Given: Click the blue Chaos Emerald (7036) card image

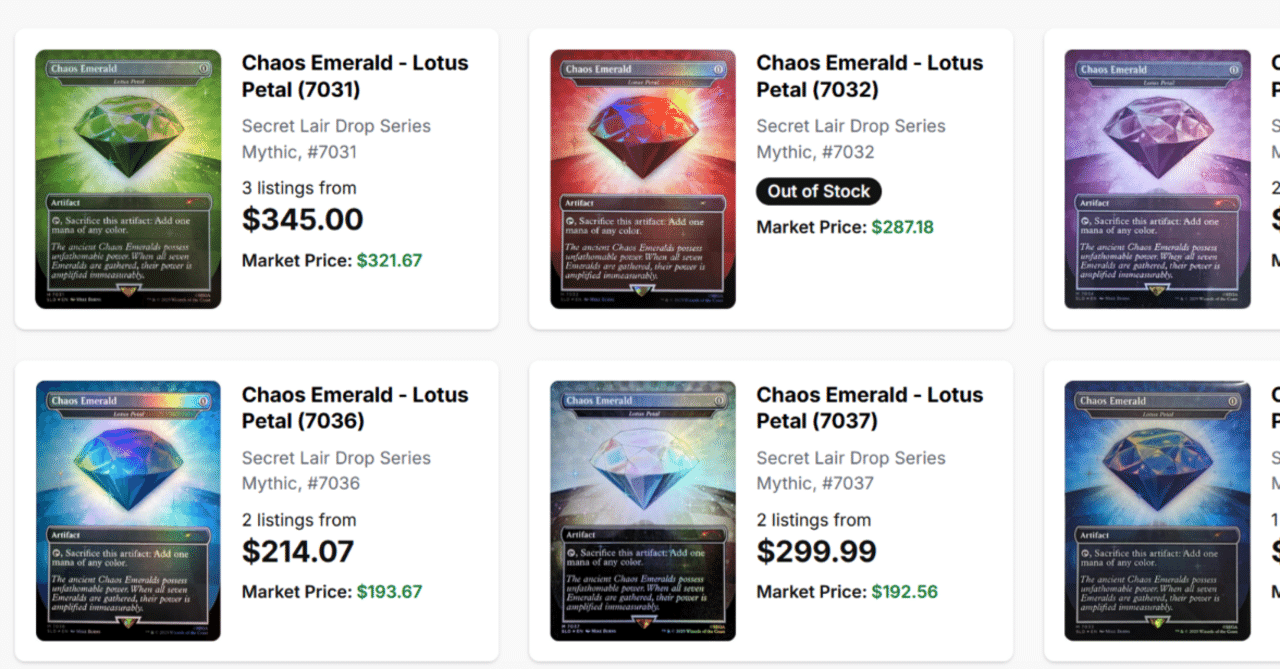Looking at the screenshot, I should coord(127,510).
